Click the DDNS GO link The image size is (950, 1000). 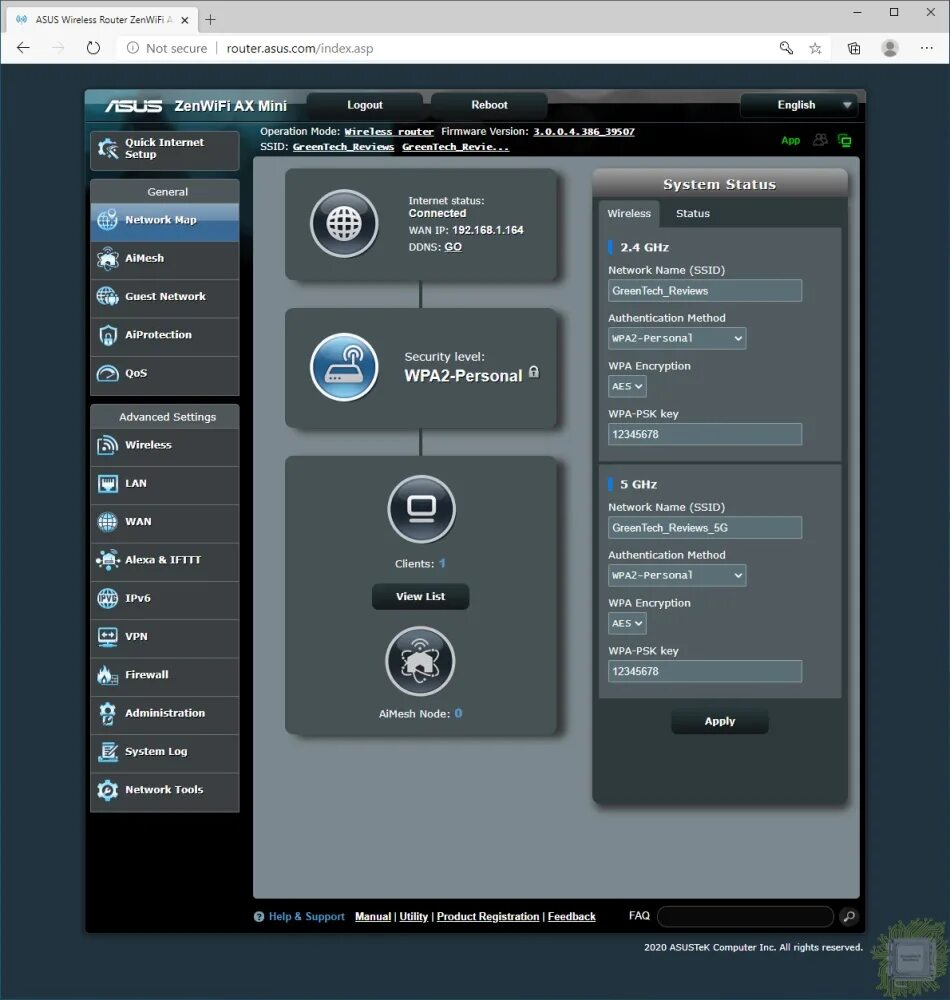pos(453,247)
